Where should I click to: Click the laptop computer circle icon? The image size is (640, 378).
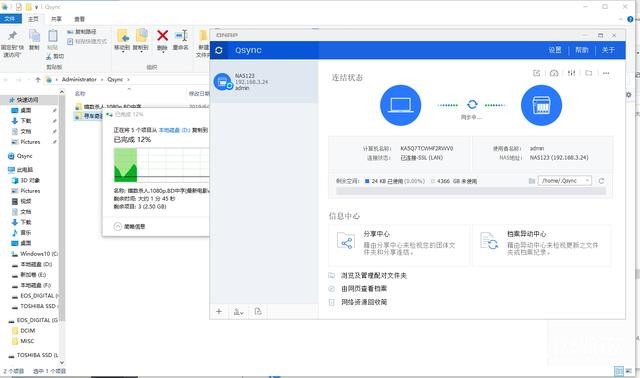point(400,105)
